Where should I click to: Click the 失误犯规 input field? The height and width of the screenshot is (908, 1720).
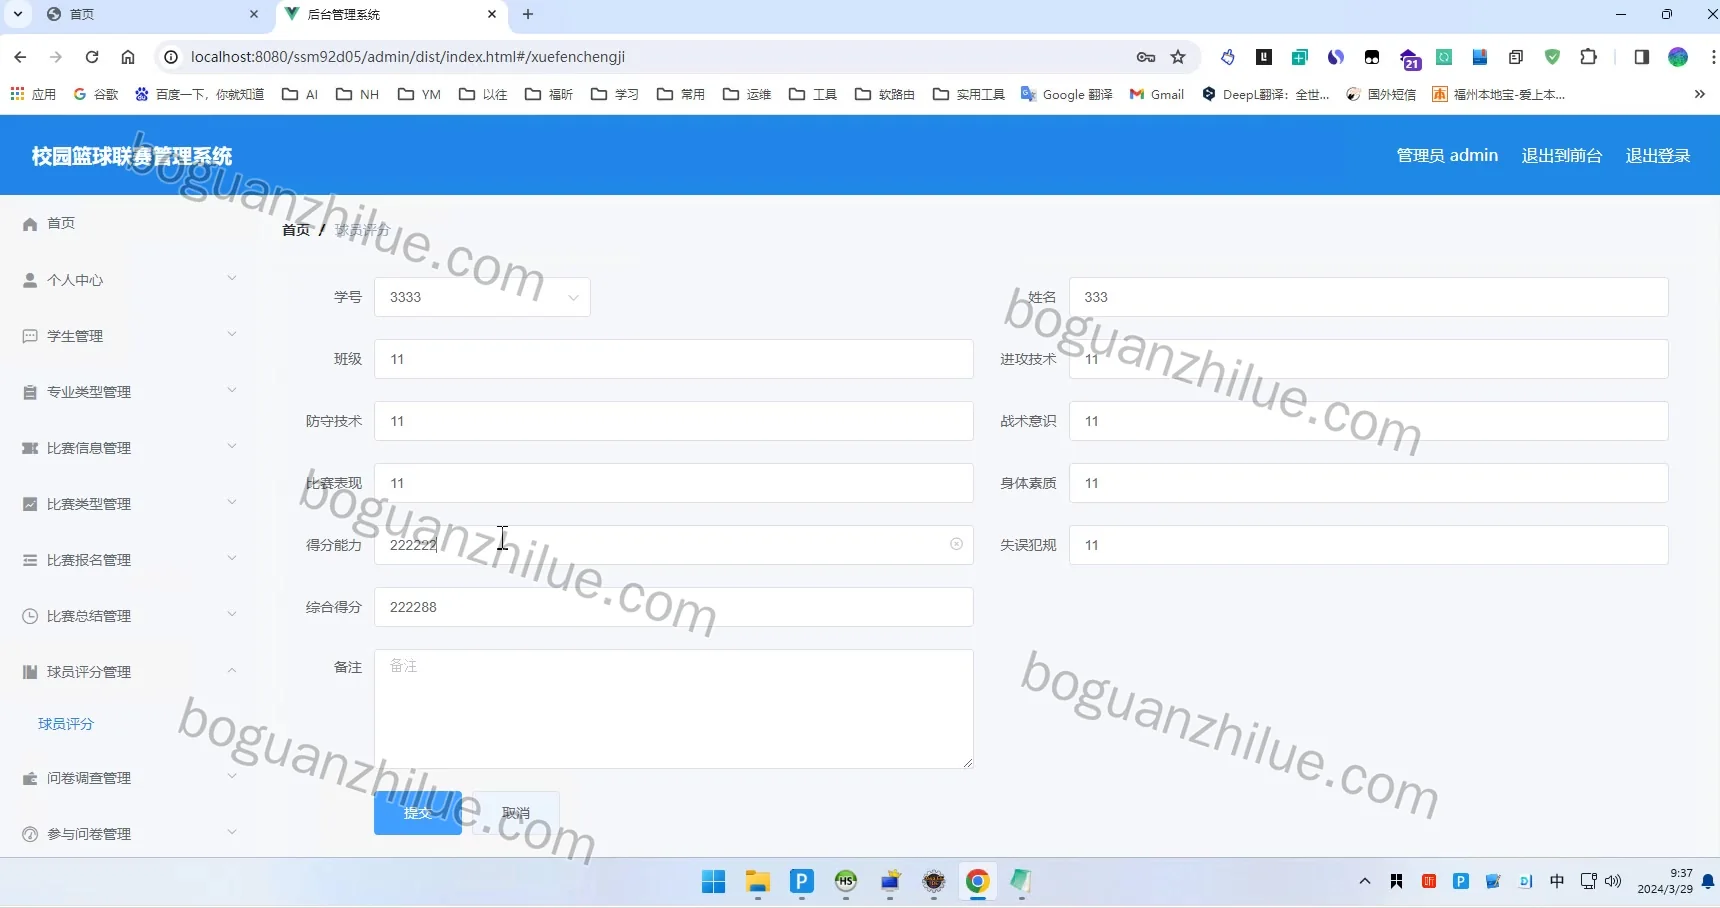tap(1368, 545)
